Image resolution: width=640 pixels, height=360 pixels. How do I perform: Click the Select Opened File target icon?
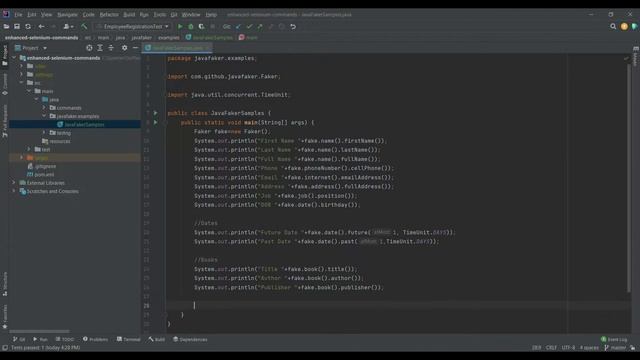click(x=89, y=48)
